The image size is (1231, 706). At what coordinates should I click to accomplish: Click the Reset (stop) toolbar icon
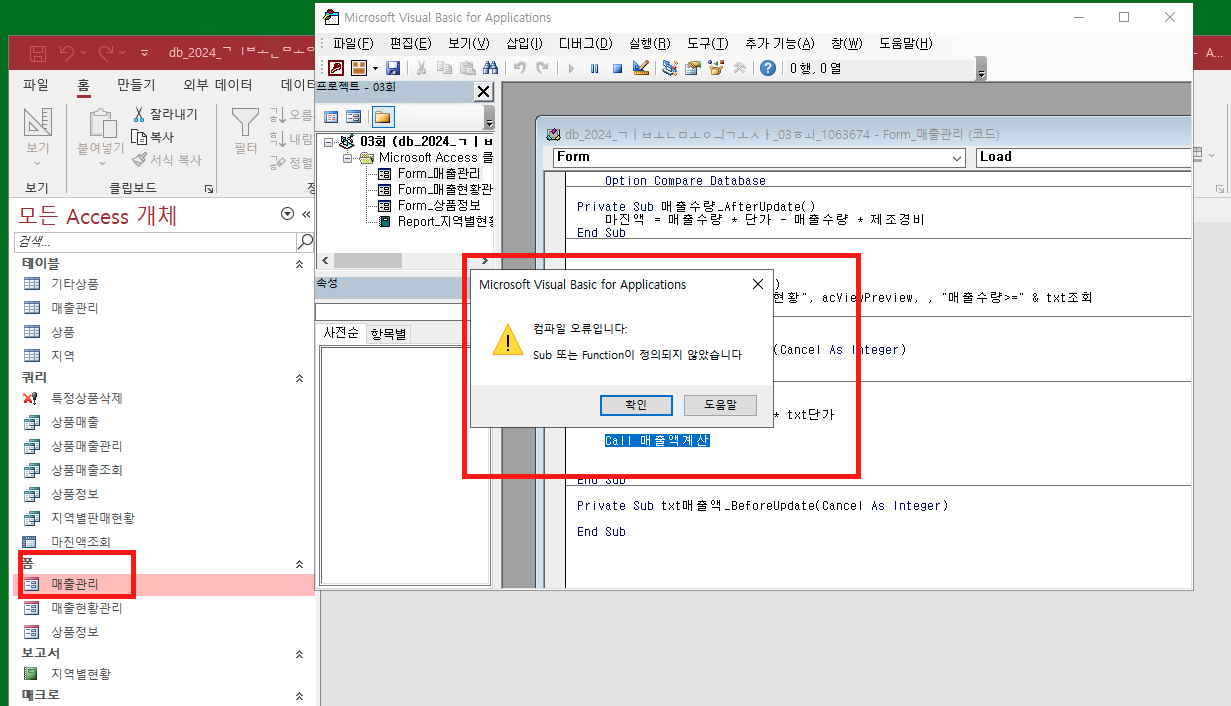(x=617, y=68)
